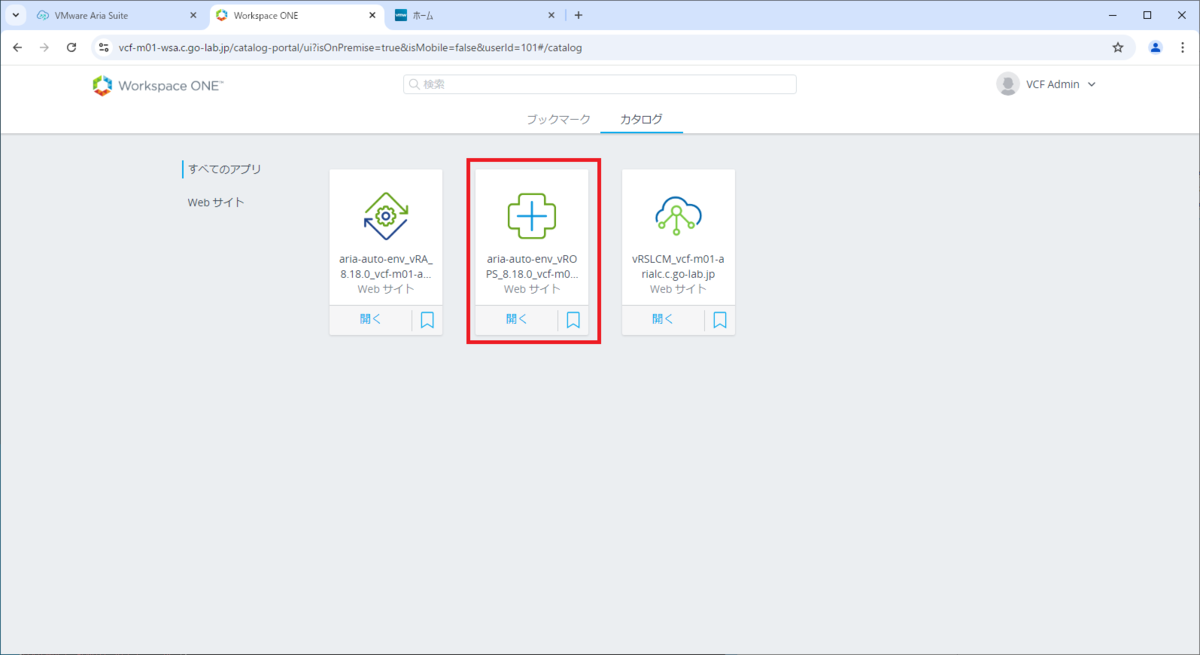This screenshot has width=1200, height=655.
Task: Bookmark this page with star icon
Action: (x=1118, y=47)
